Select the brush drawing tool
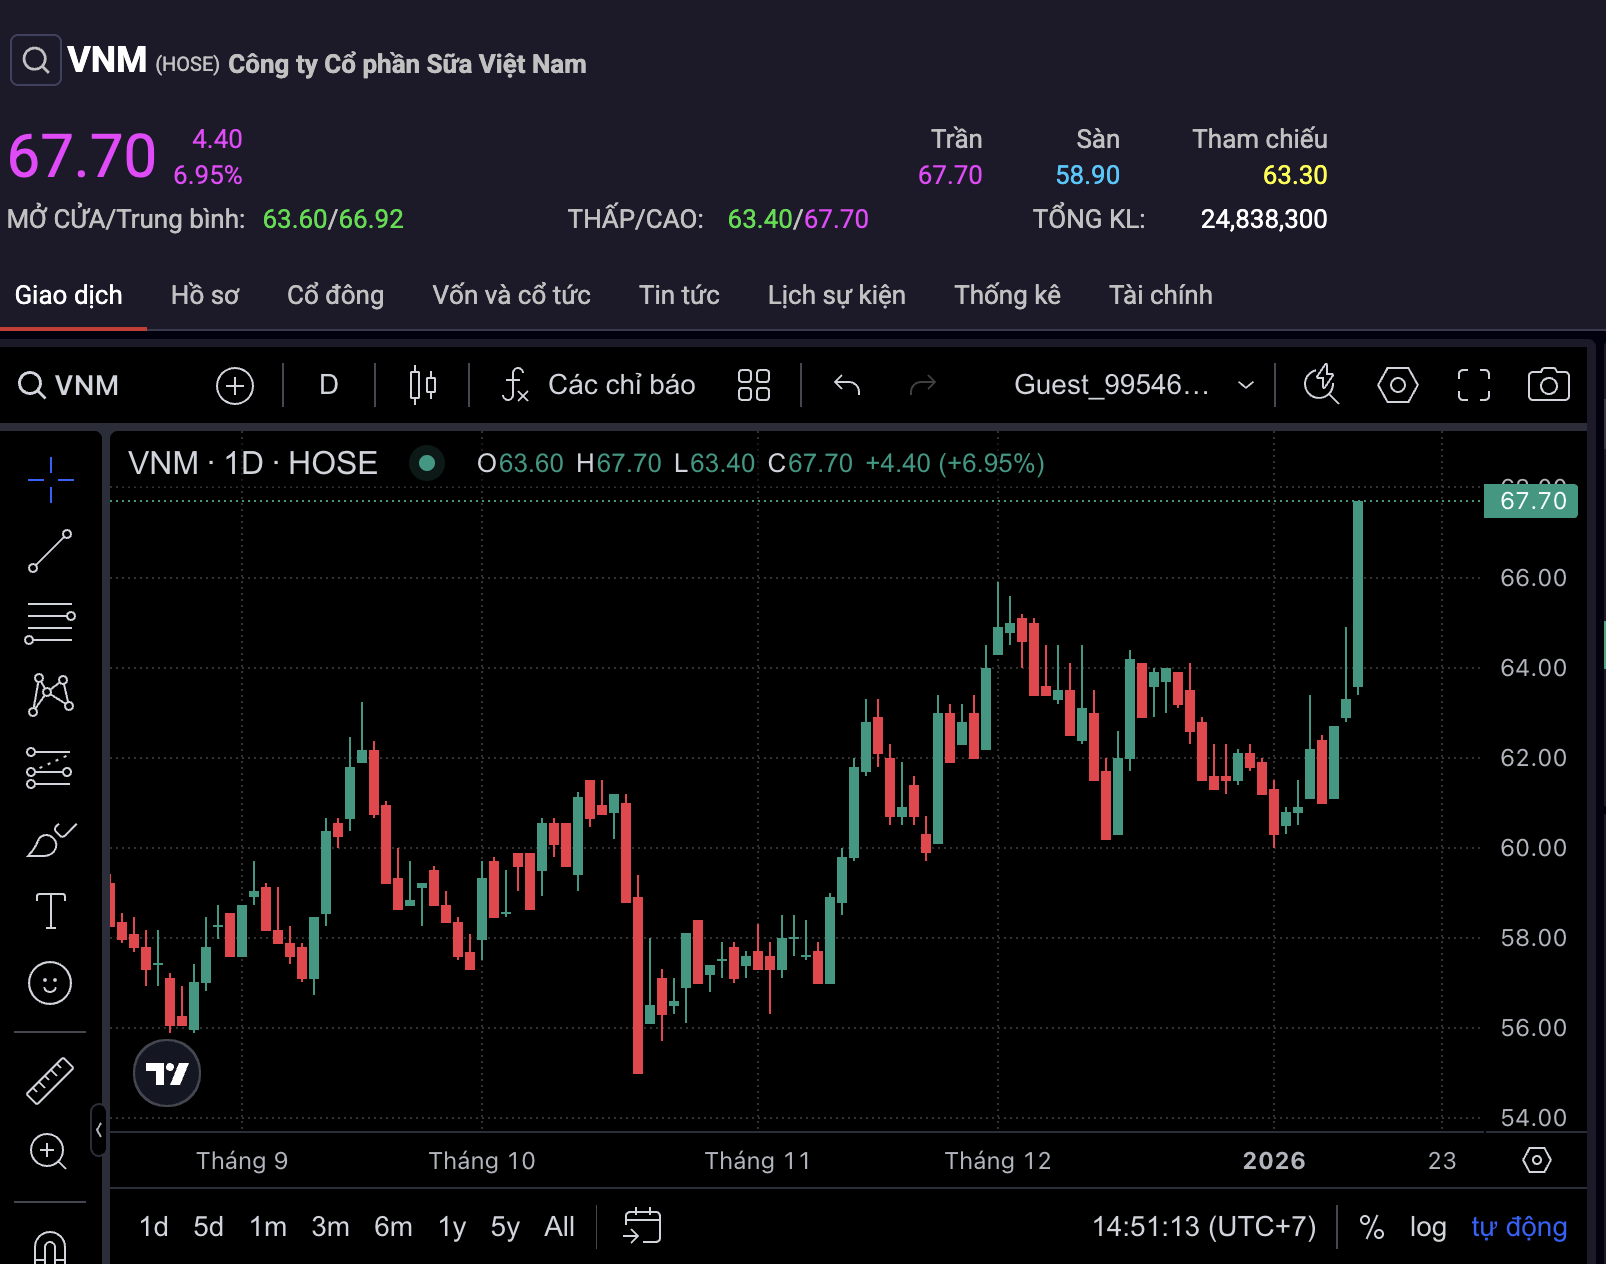The height and width of the screenshot is (1264, 1606). pos(50,840)
